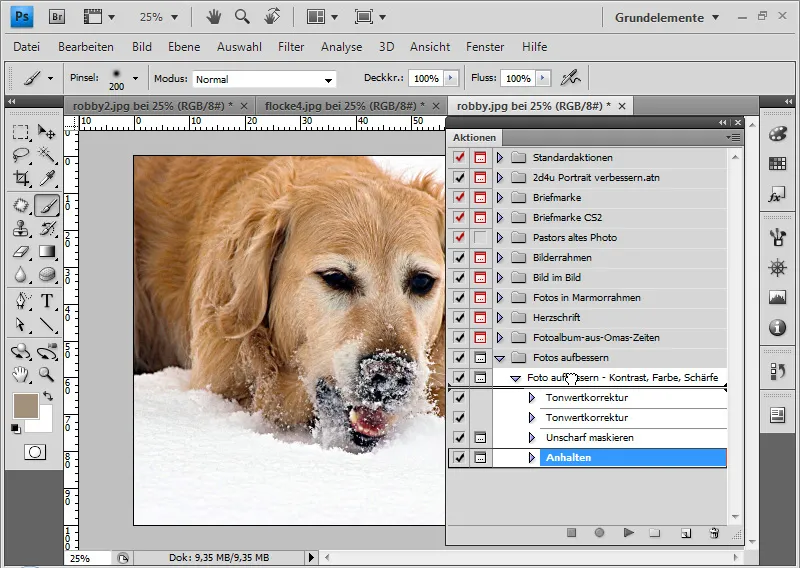Toggle Quick Mask mode
The width and height of the screenshot is (800, 568).
35,452
